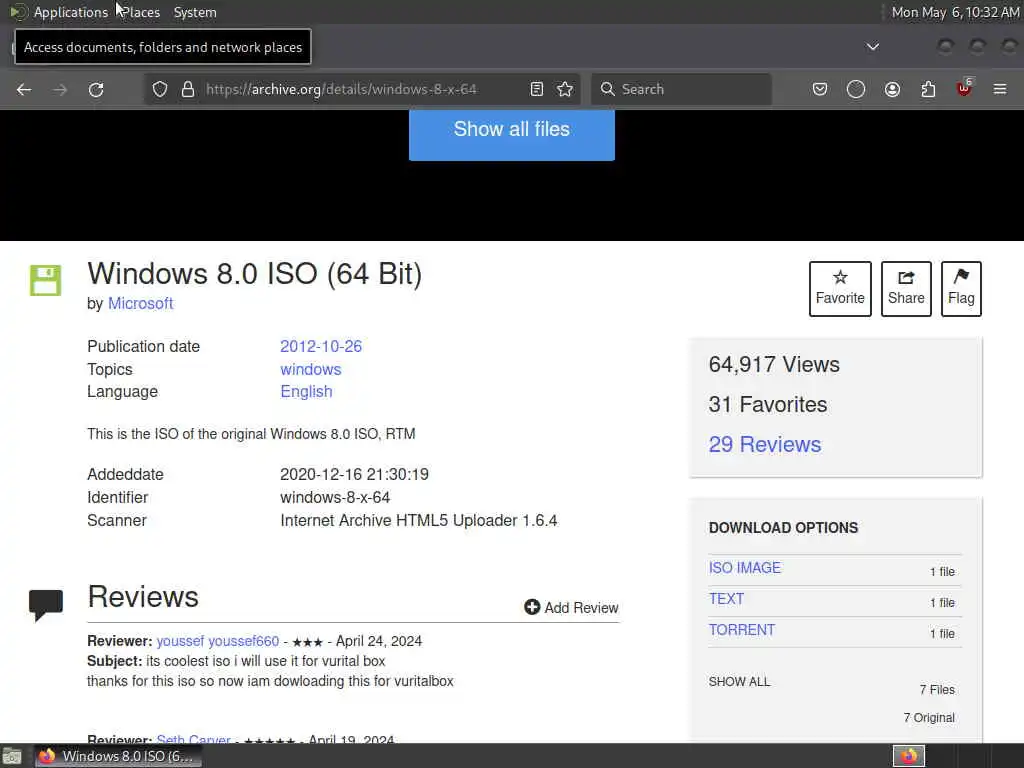The height and width of the screenshot is (768, 1024).
Task: Switch to Windows 8.0 ISO taskbar window
Action: point(118,756)
